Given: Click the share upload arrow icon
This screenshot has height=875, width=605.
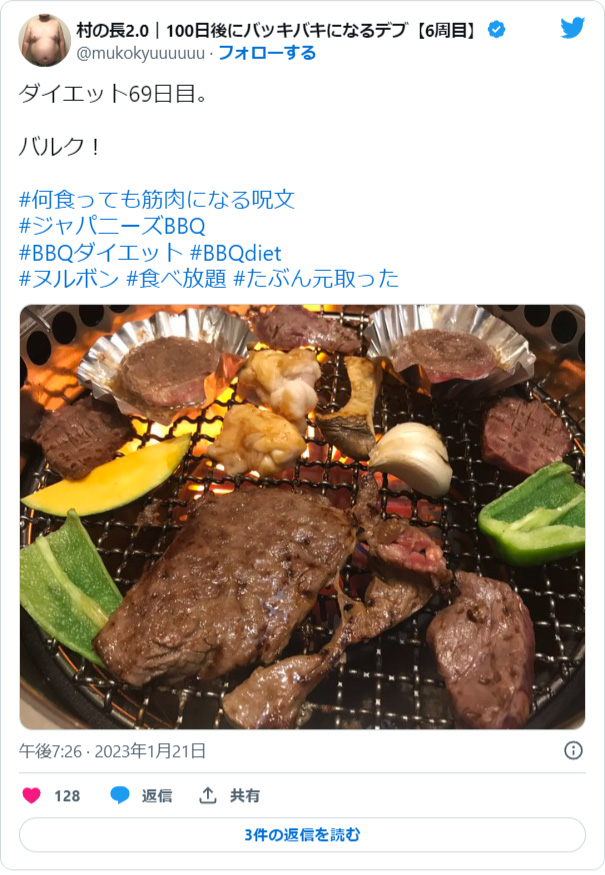Looking at the screenshot, I should (x=208, y=795).
